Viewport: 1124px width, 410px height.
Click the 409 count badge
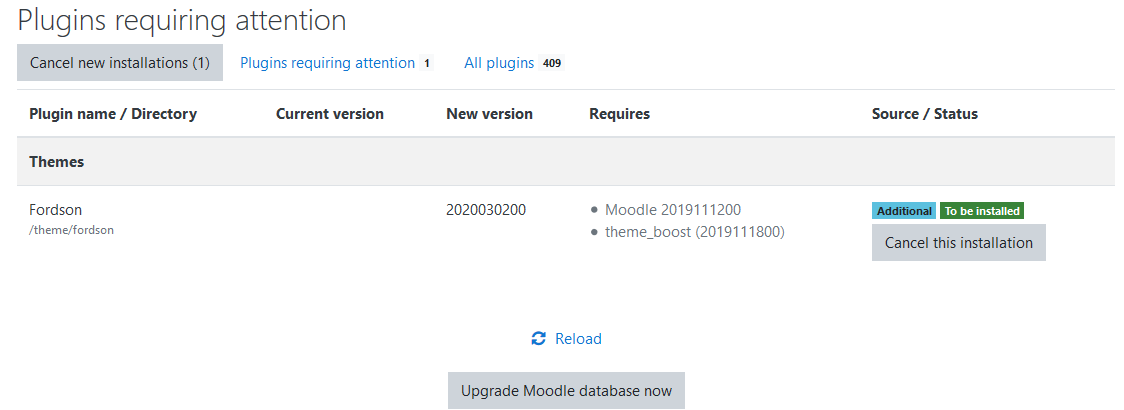(551, 63)
